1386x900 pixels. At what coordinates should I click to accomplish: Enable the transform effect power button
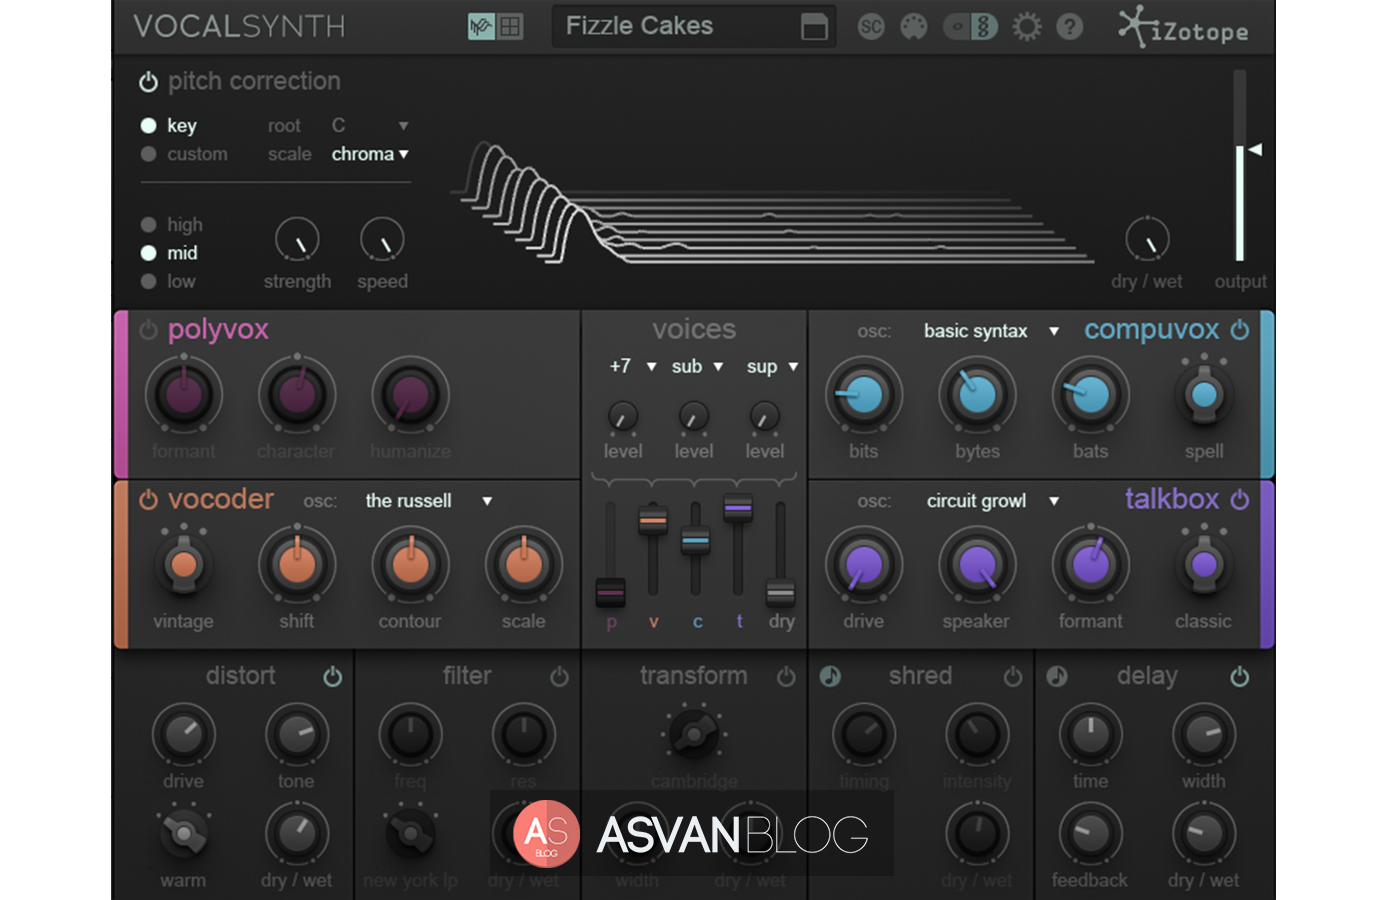click(787, 677)
